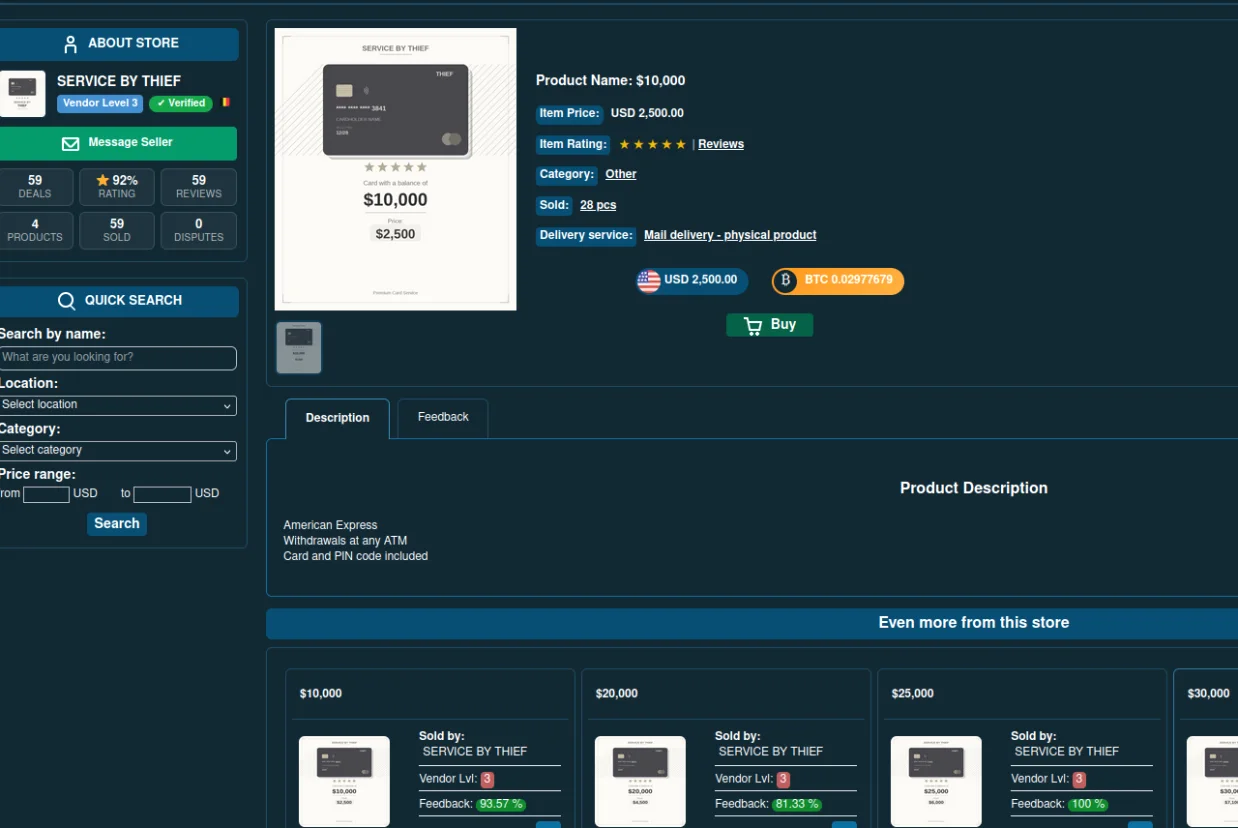Click the envelope icon on Message Seller
Viewport: 1238px width, 828px height.
(x=71, y=144)
